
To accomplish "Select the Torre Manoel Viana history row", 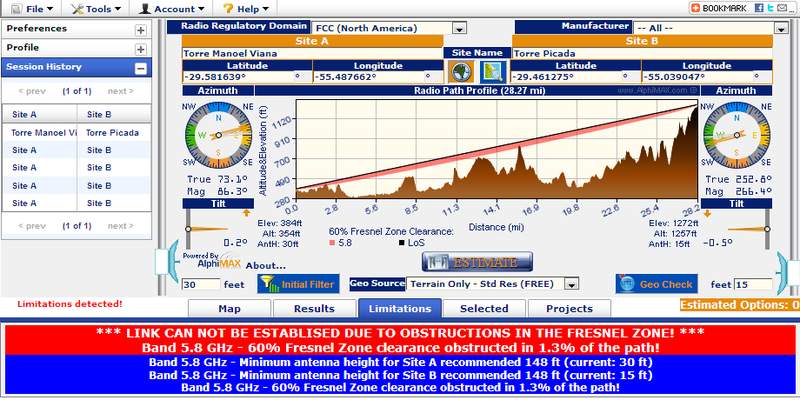I will pos(77,133).
